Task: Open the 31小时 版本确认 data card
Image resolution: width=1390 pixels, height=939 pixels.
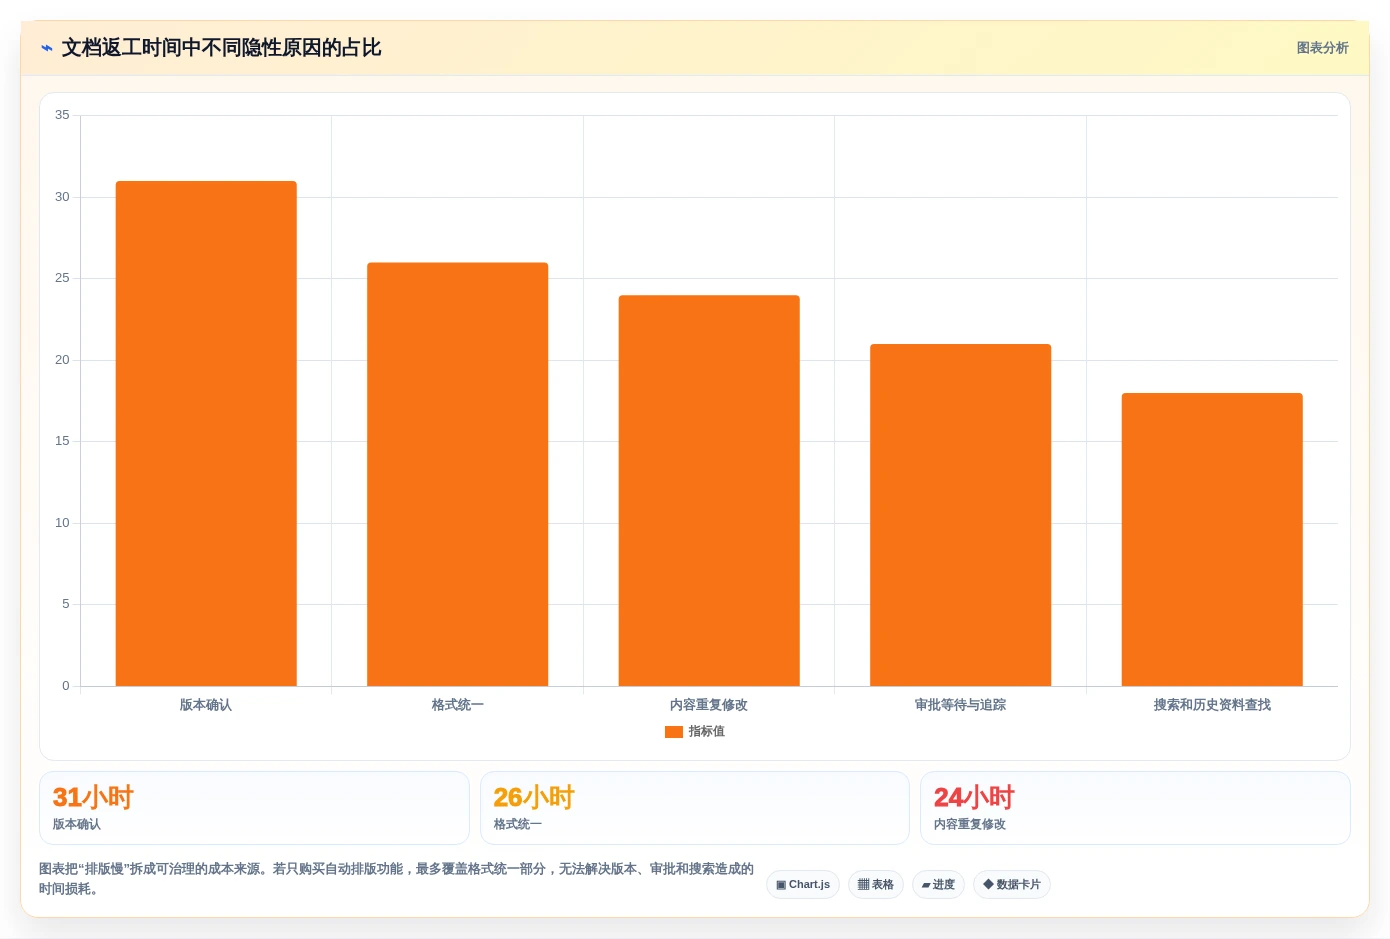Action: click(254, 808)
